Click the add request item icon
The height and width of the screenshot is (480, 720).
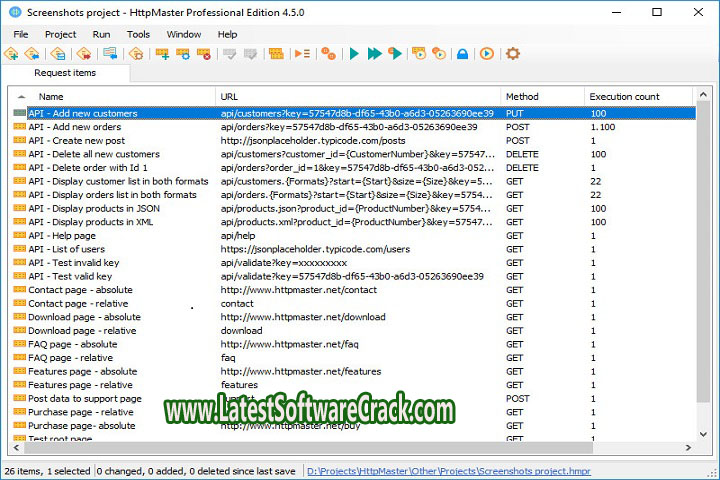[162, 54]
